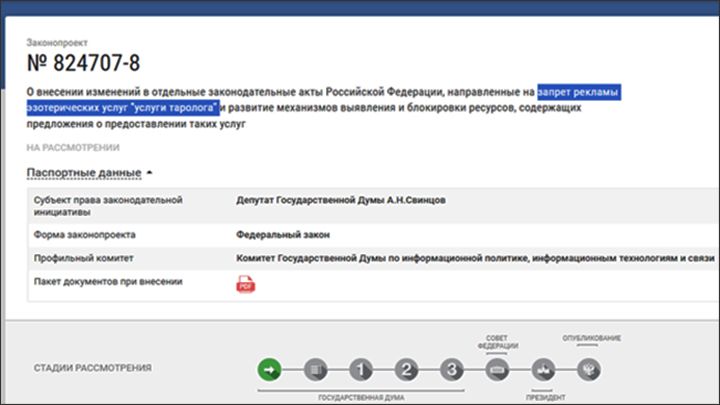This screenshot has width=720, height=405.
Task: Open deputy А.Н.Свинцов initiator link
Action: [x=341, y=200]
